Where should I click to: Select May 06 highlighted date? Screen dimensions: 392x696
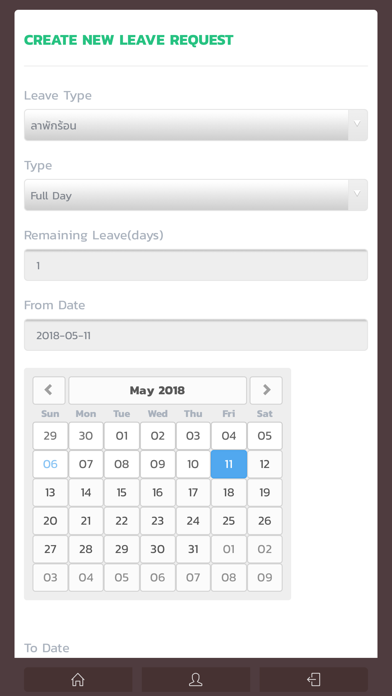pyautogui.click(x=50, y=464)
